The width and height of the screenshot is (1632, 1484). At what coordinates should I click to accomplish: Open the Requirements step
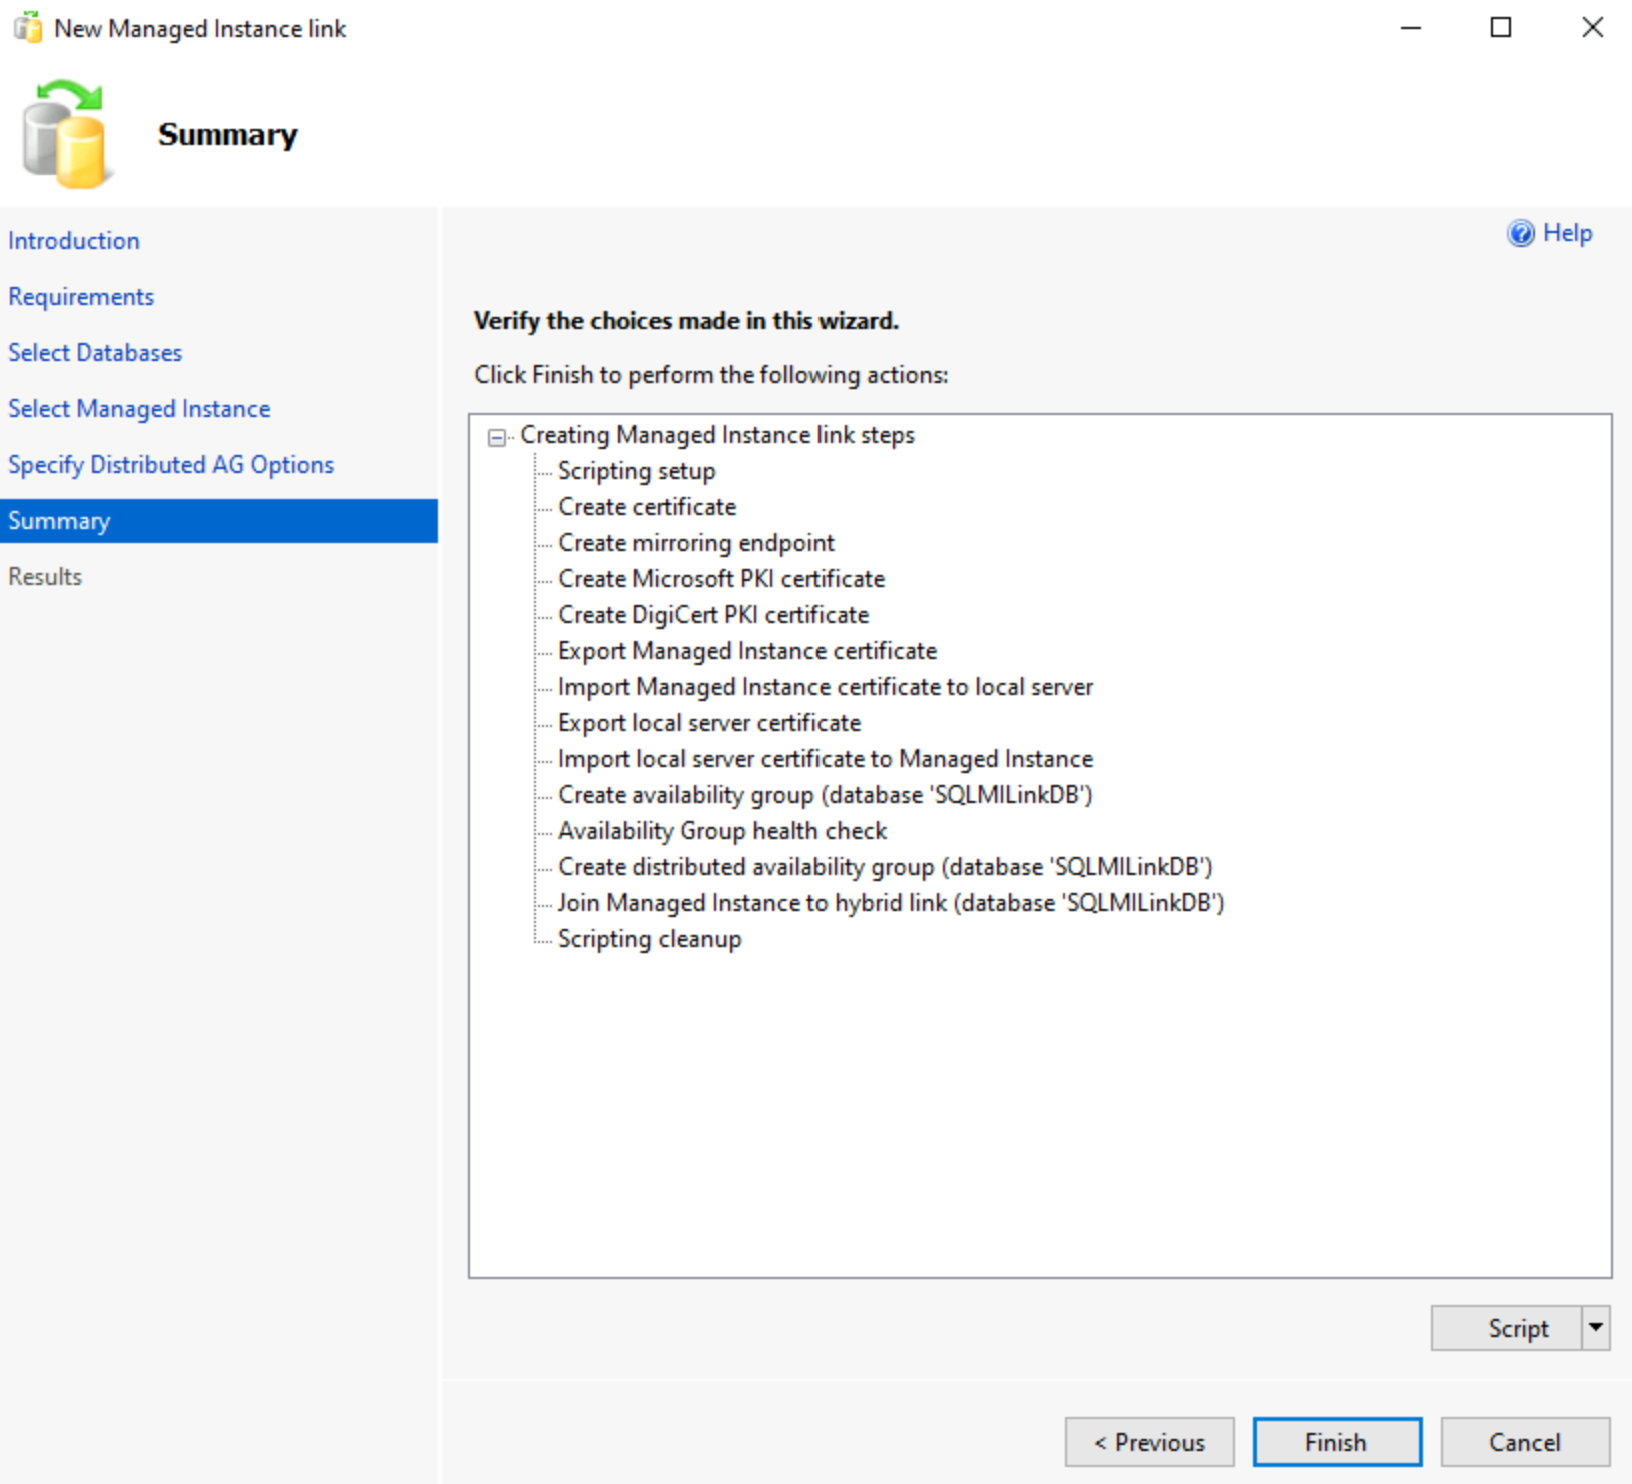click(x=81, y=296)
